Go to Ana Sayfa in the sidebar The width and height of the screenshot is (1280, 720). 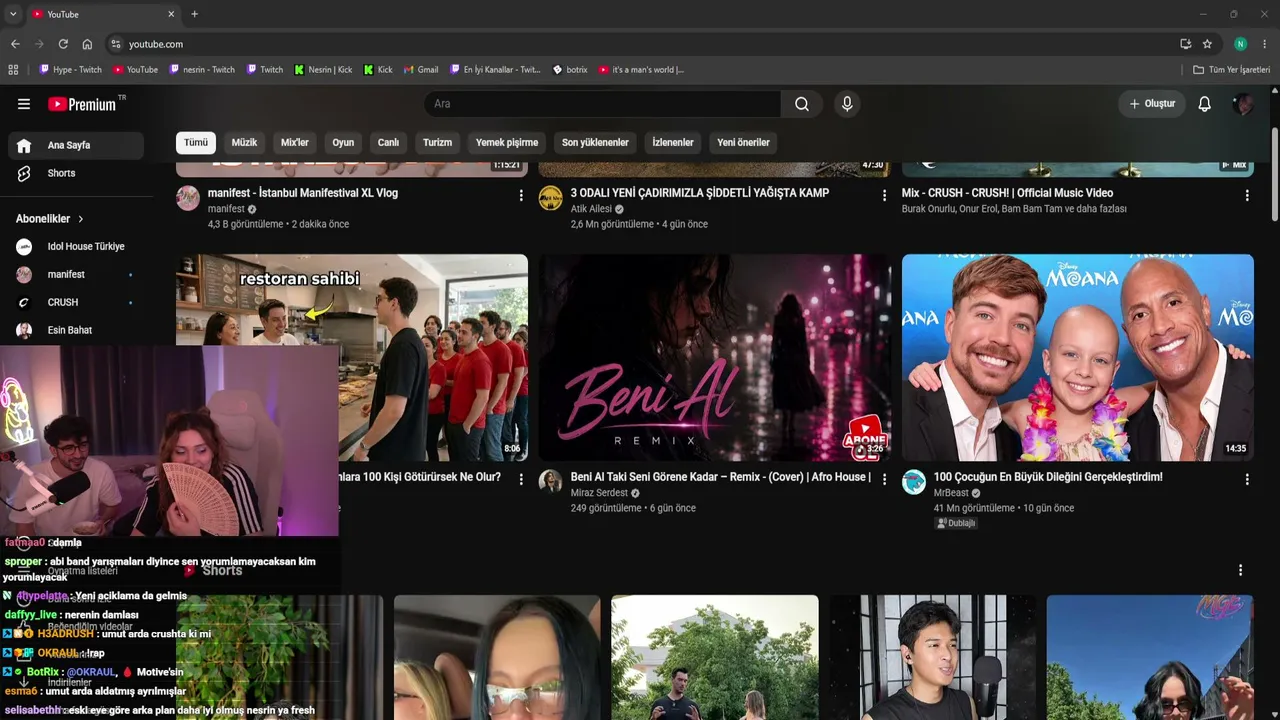(76, 146)
